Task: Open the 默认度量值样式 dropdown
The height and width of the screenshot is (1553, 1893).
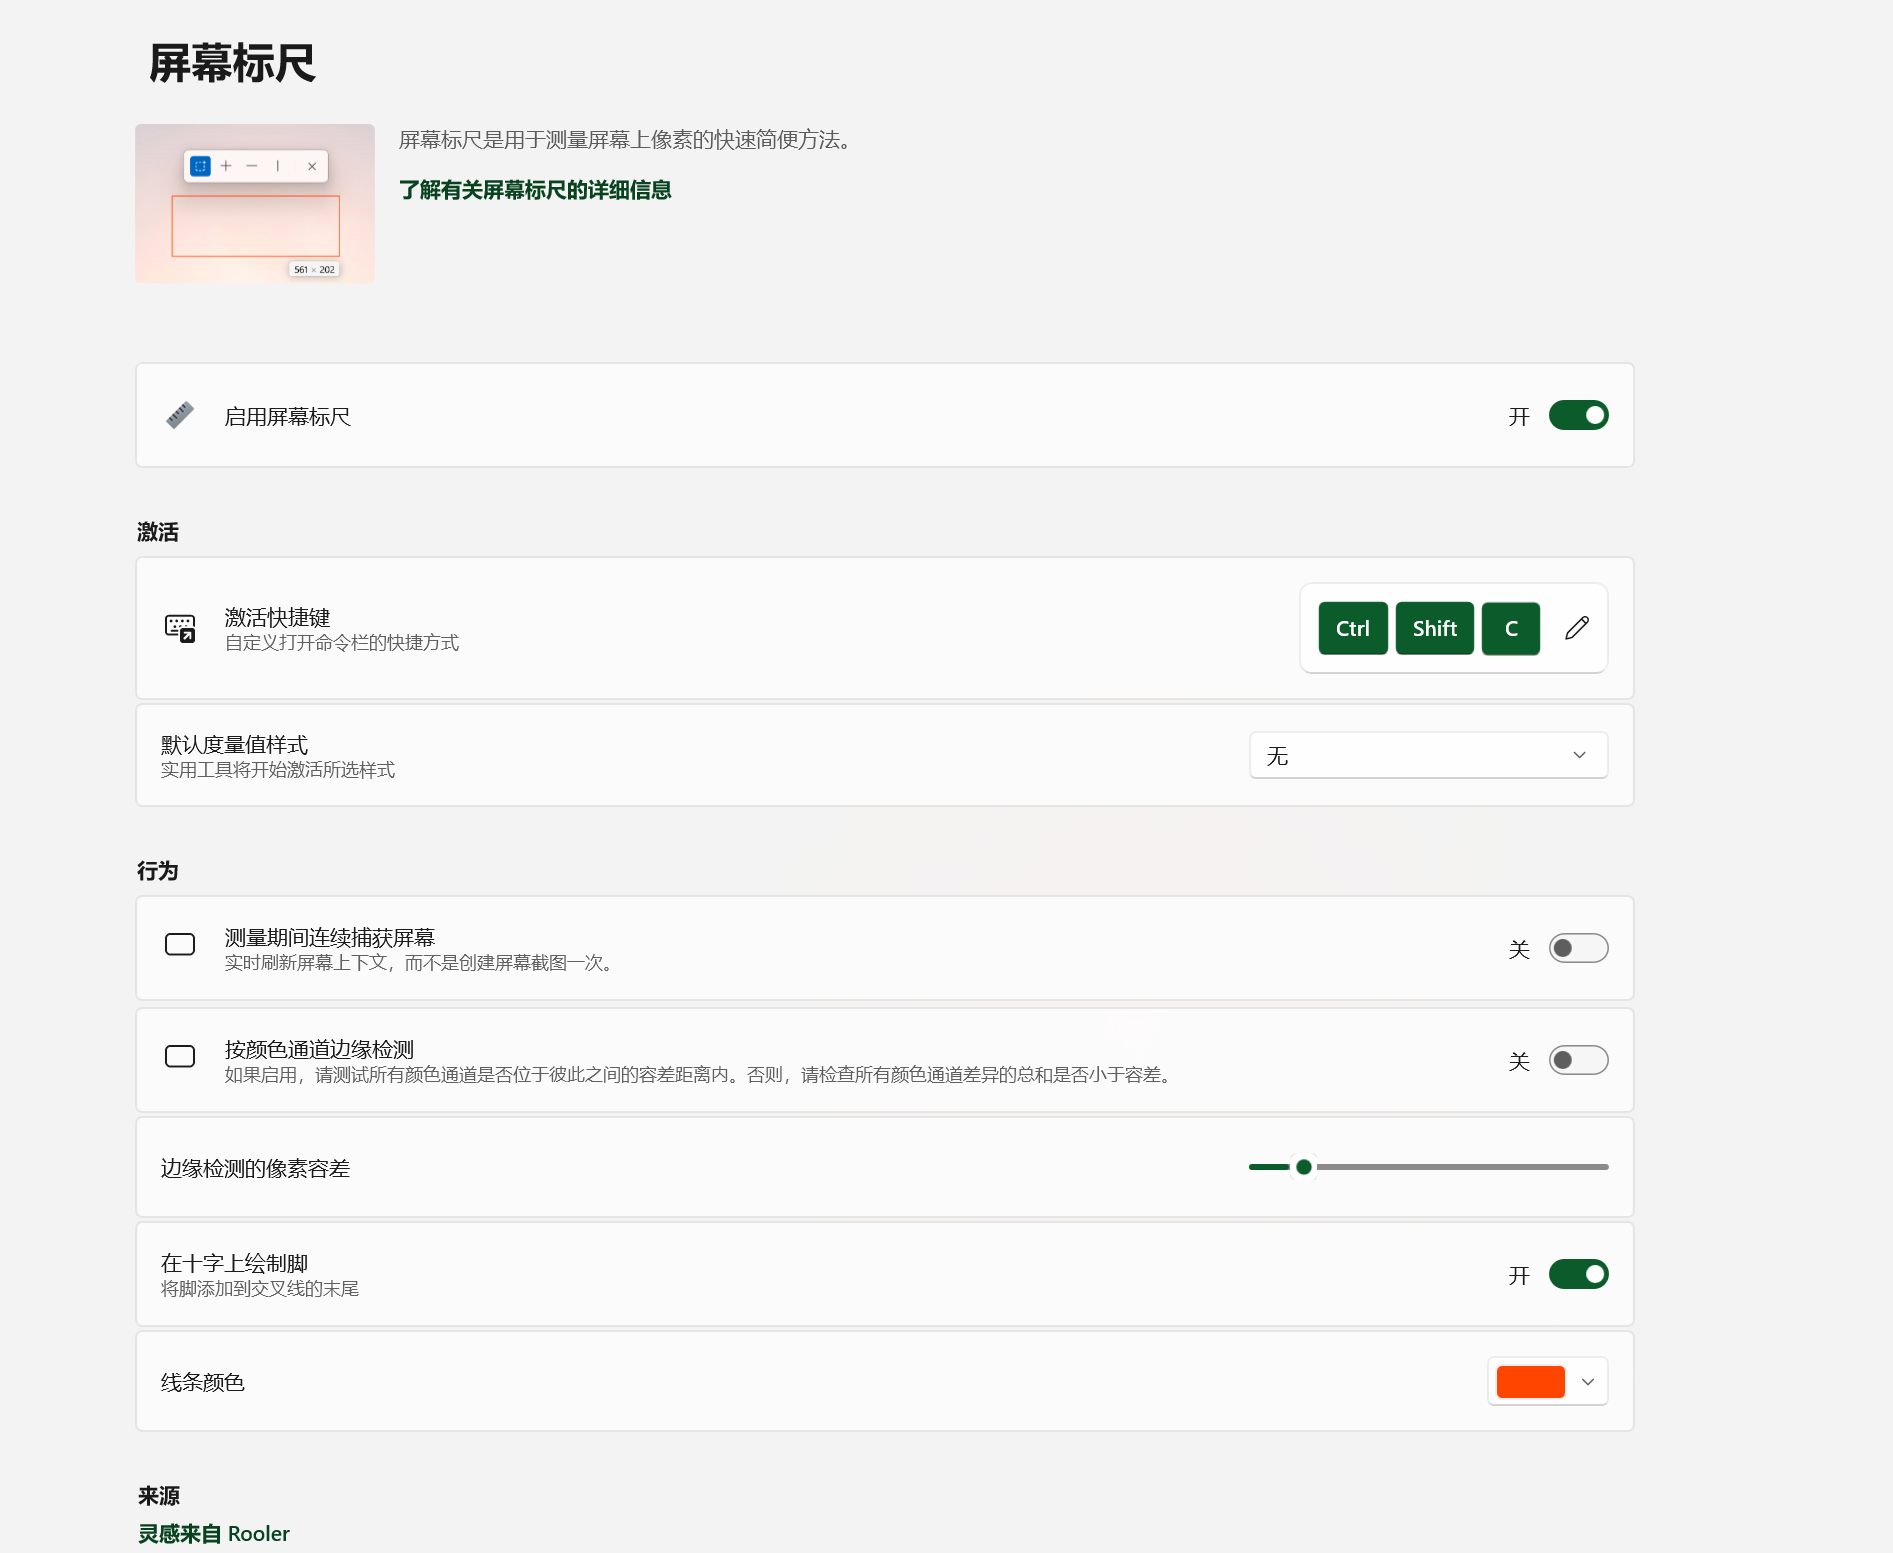Action: click(x=1427, y=755)
